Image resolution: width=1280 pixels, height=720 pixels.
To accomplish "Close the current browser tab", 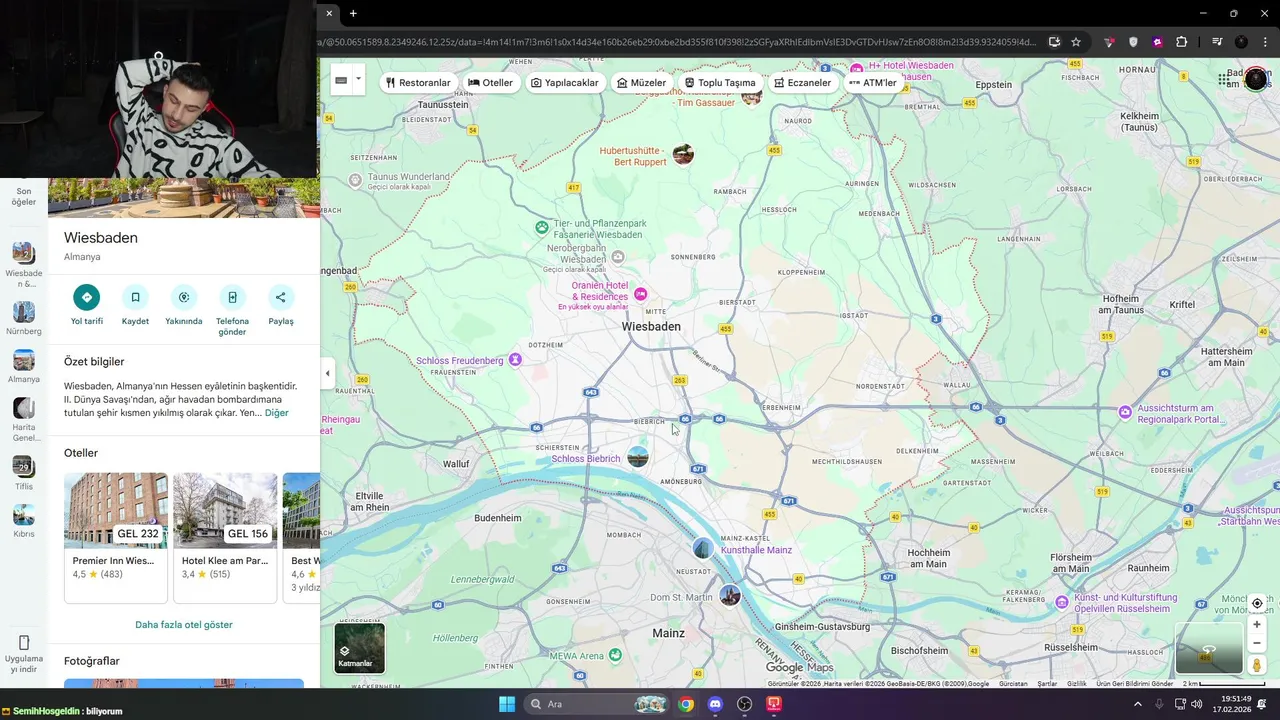I will coord(329,13).
